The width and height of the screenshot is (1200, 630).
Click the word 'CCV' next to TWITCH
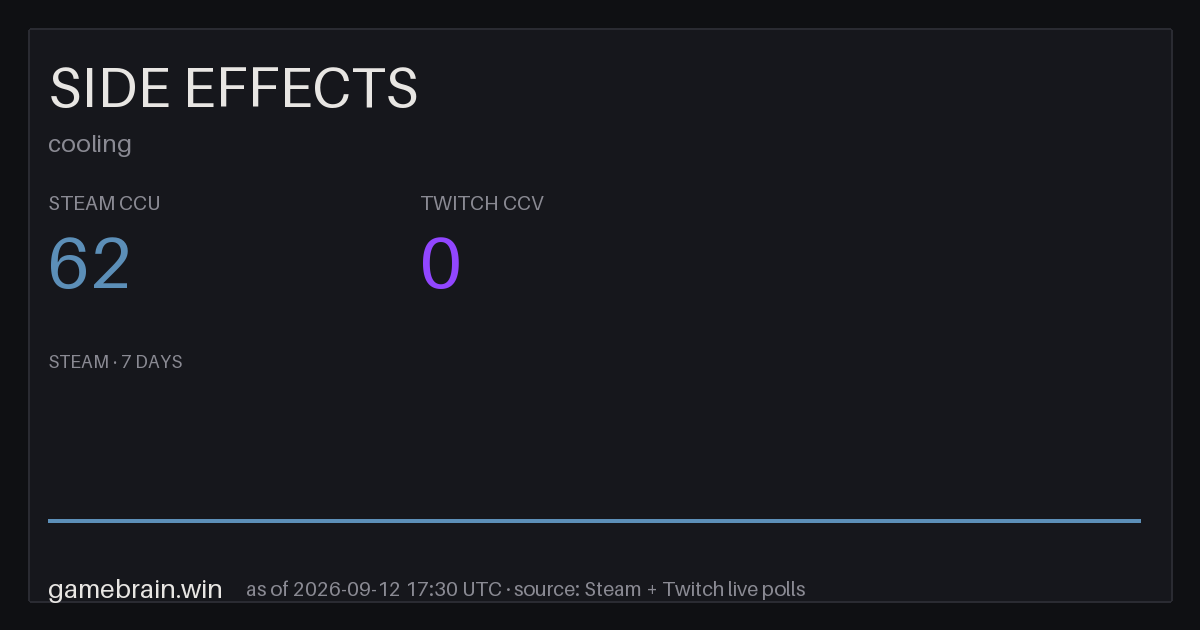point(524,203)
